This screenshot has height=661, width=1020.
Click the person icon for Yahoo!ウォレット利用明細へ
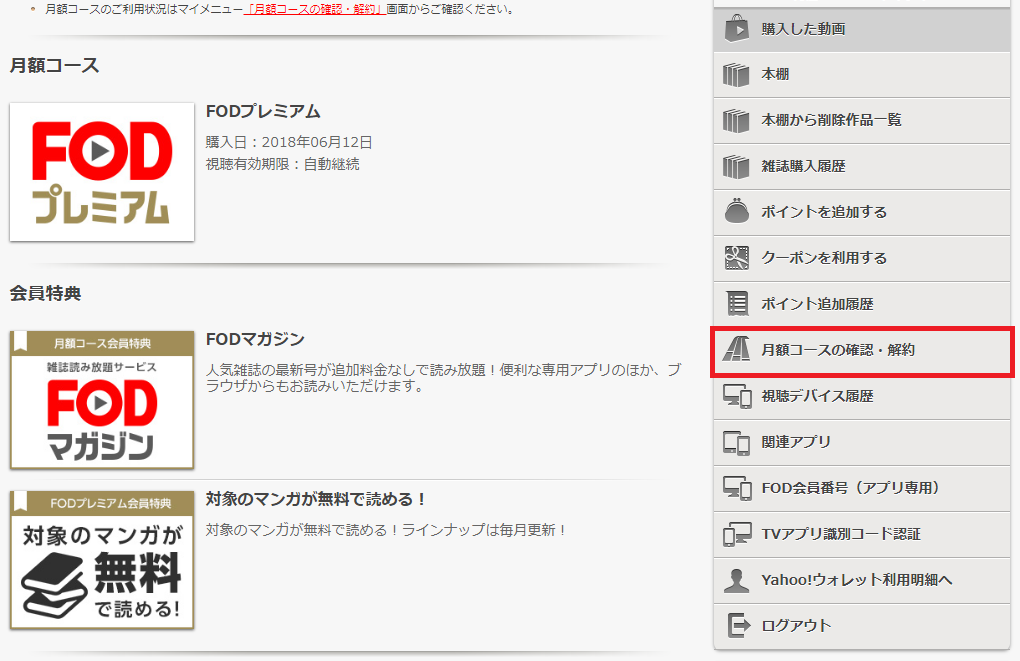(736, 580)
